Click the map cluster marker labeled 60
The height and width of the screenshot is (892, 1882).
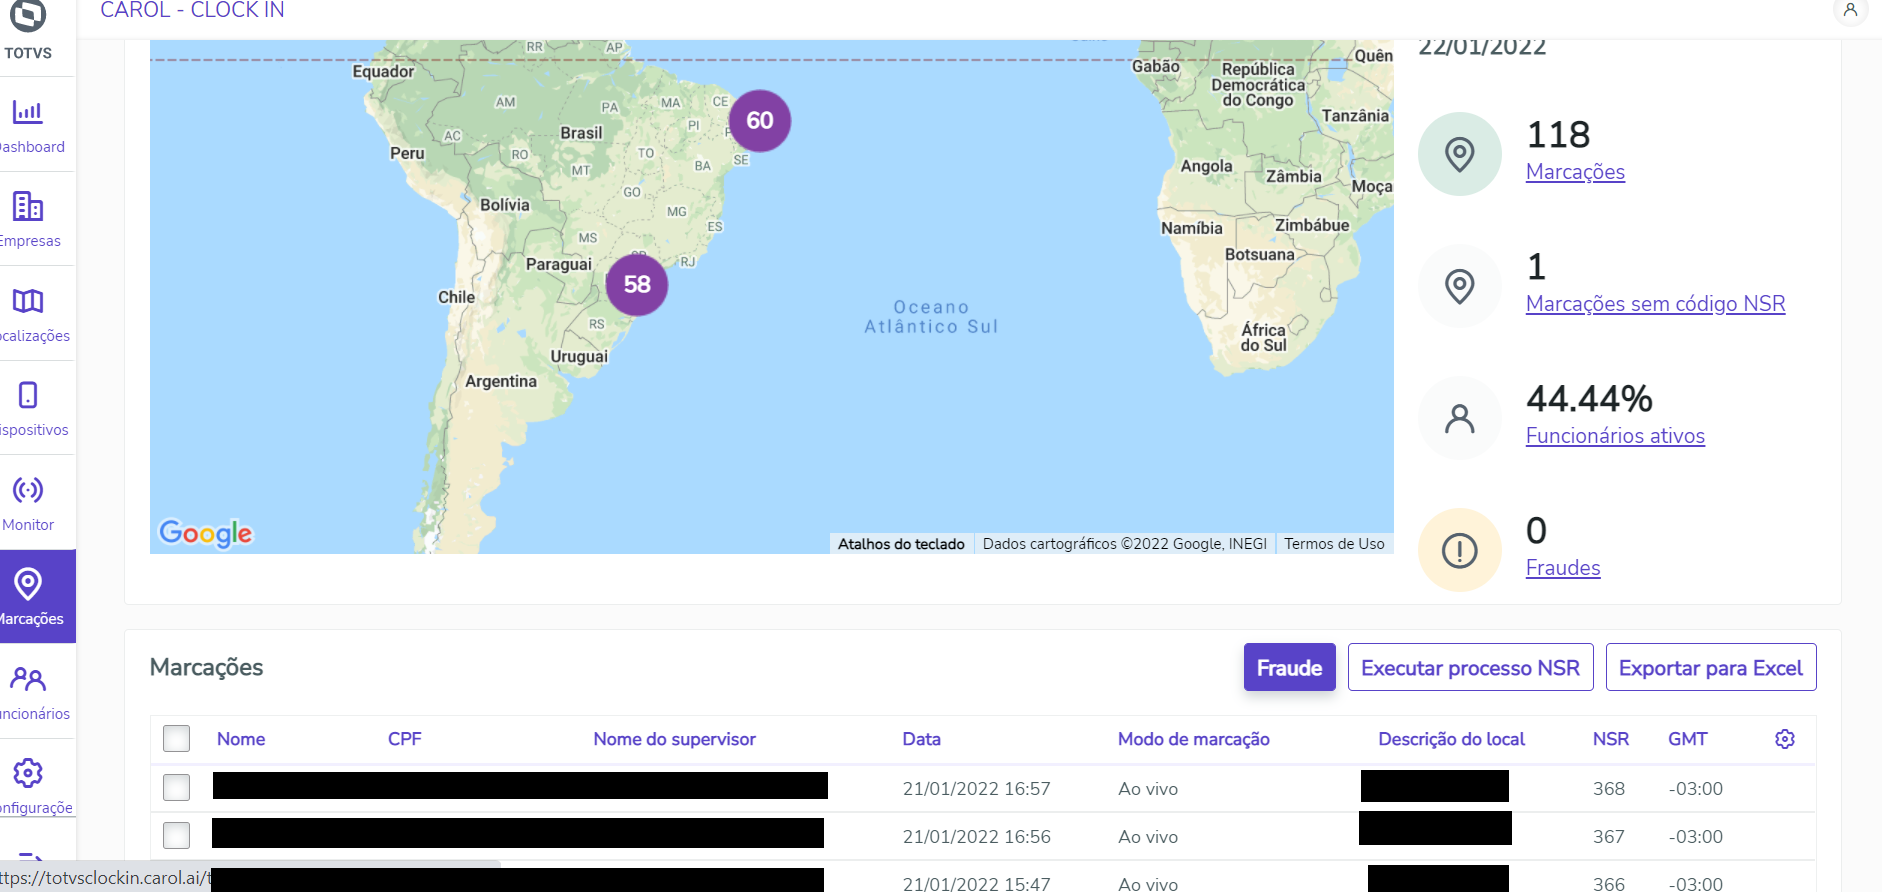tap(760, 121)
